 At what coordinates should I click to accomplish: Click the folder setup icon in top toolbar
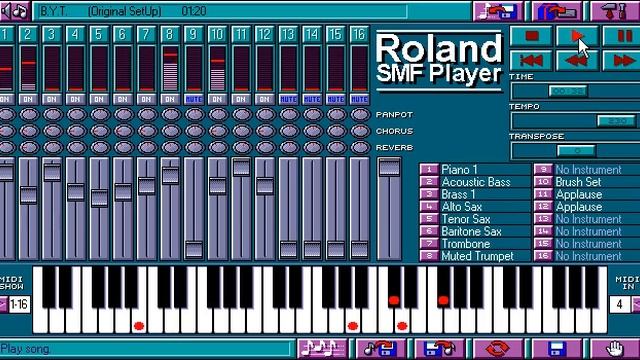(x=557, y=11)
